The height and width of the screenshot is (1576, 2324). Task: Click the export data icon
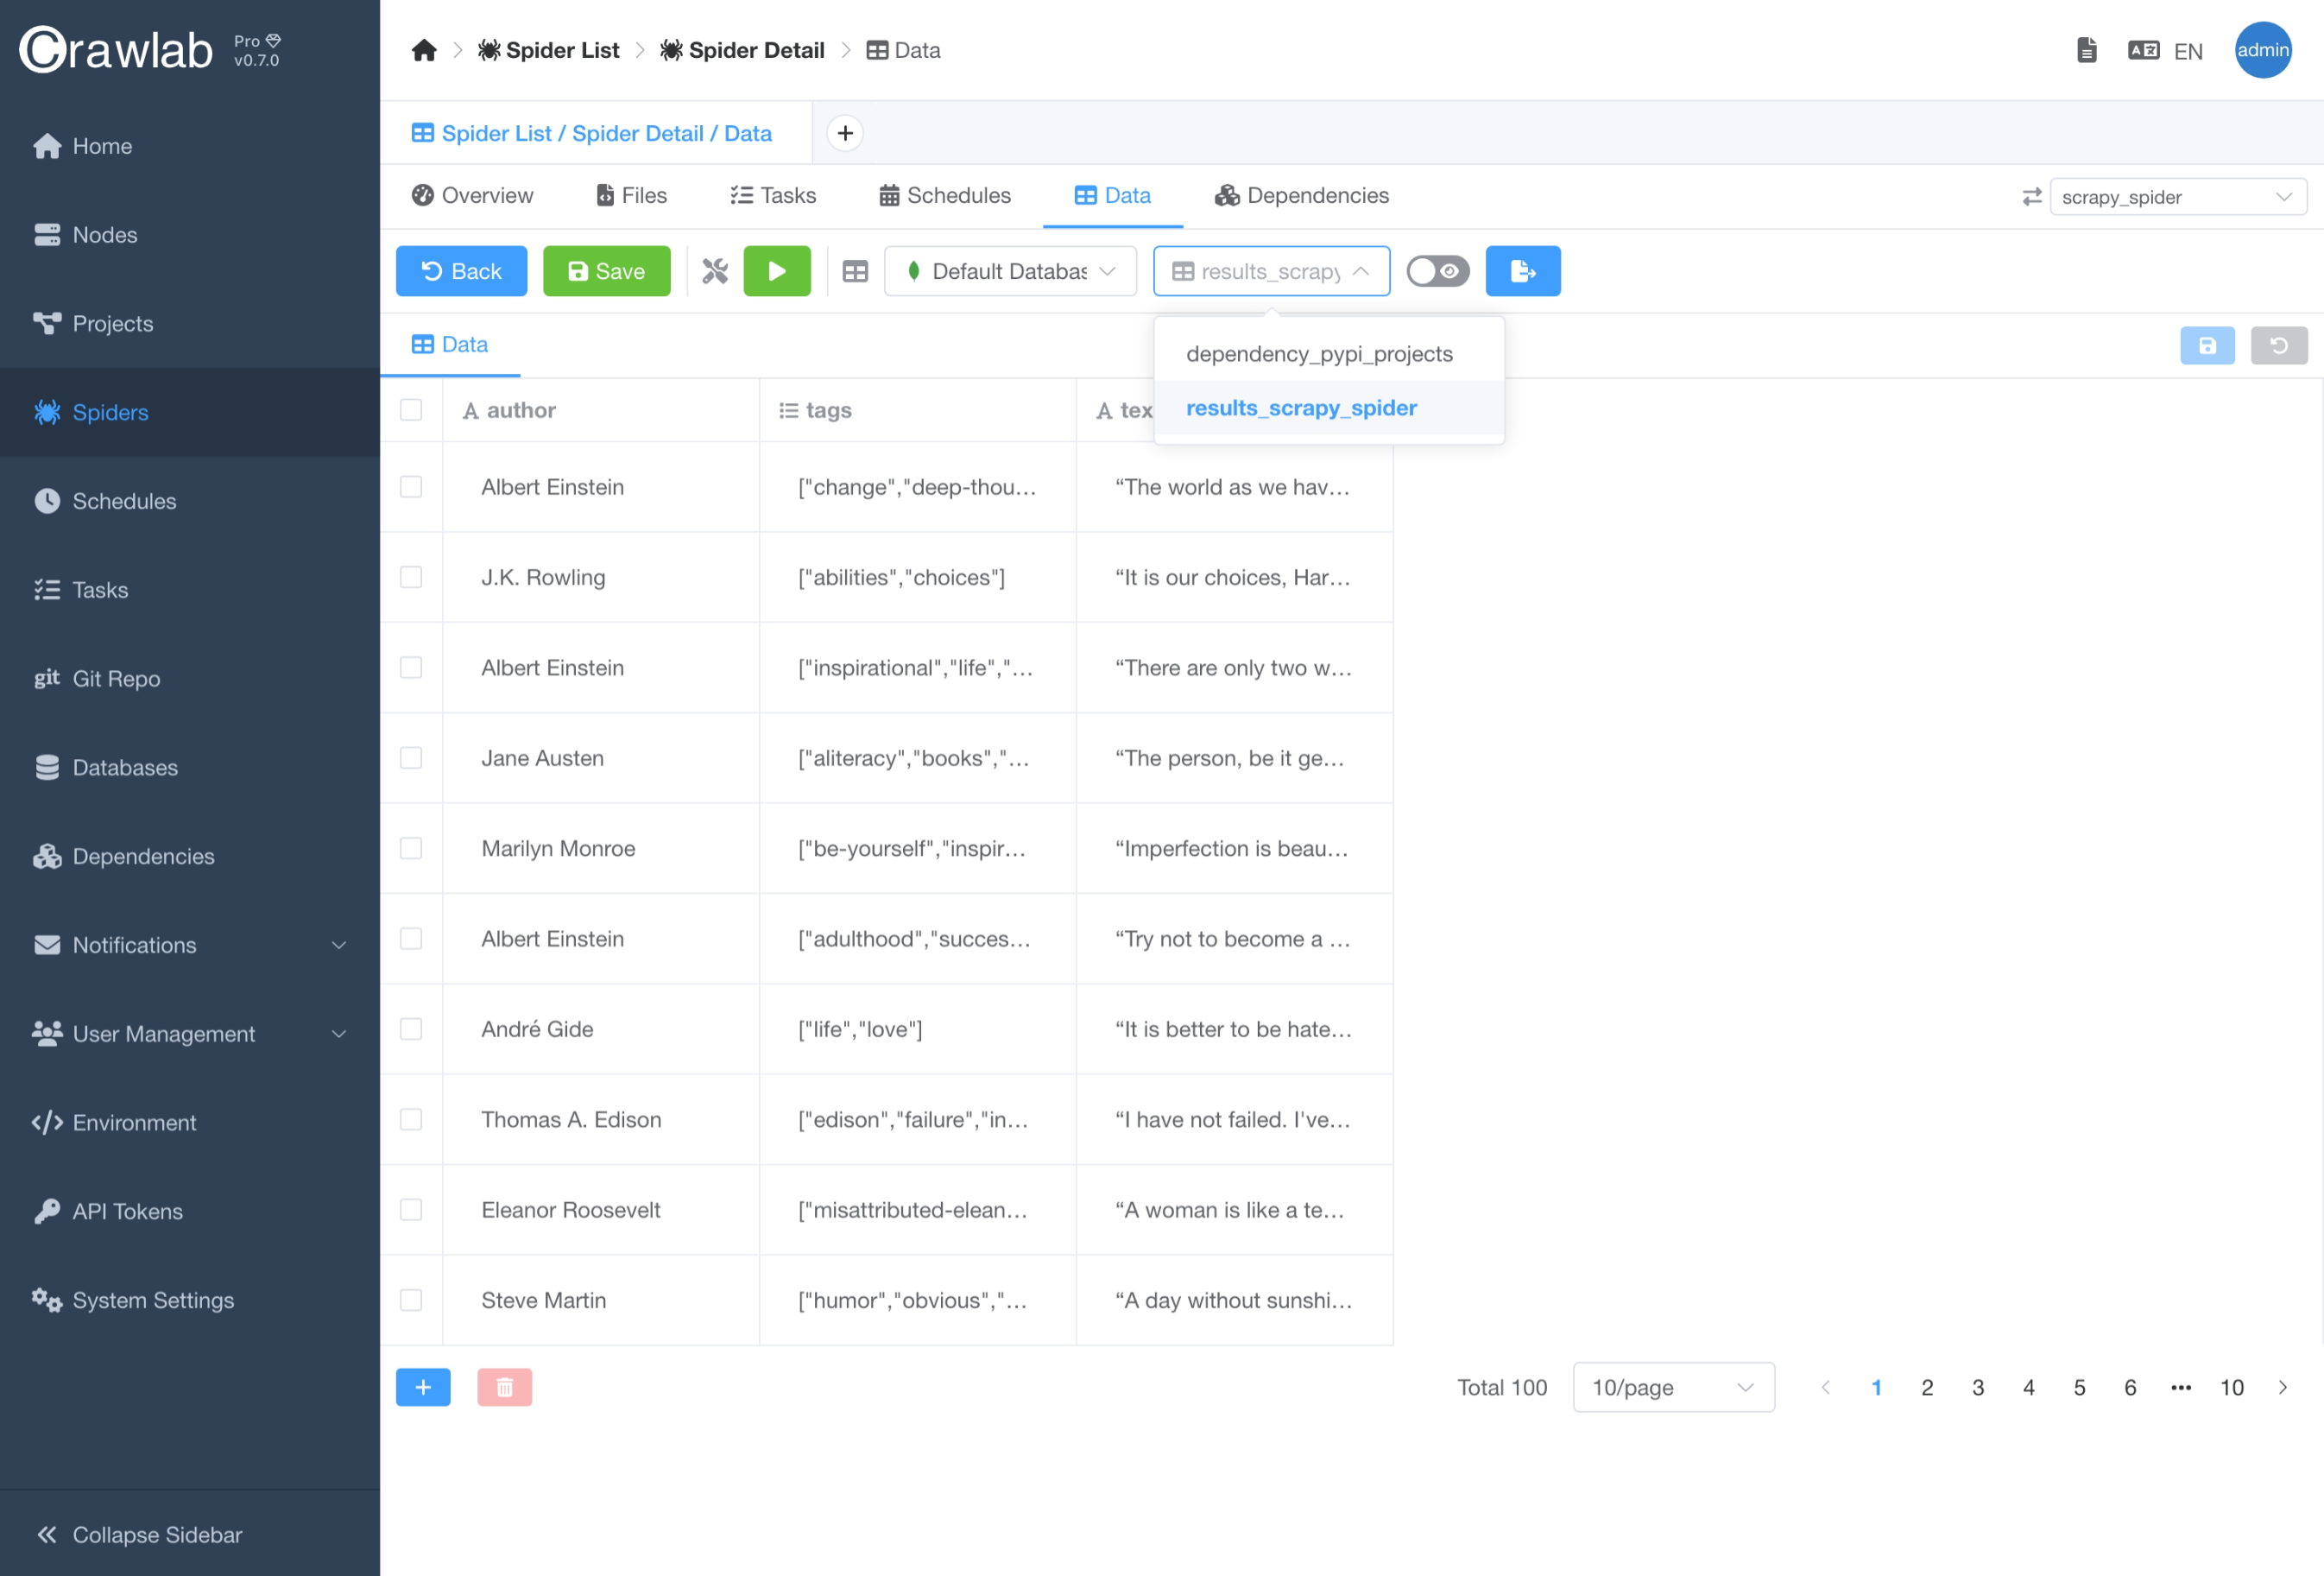click(1522, 270)
